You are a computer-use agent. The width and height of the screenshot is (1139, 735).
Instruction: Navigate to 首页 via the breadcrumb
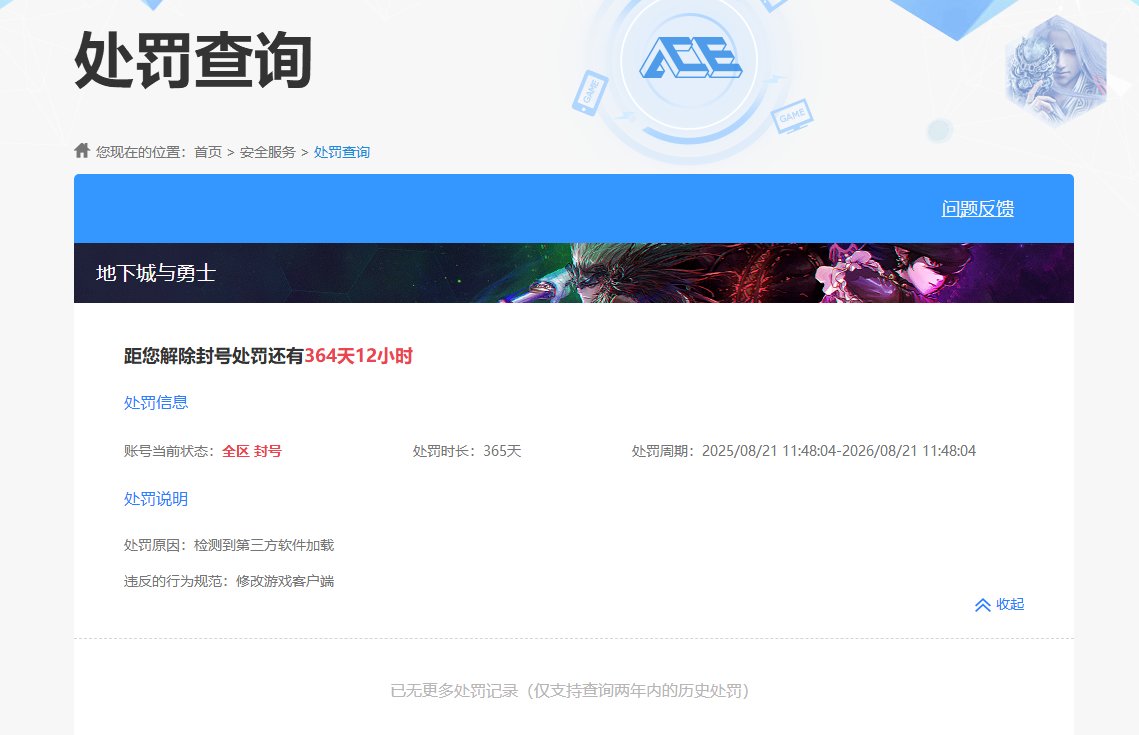click(x=208, y=151)
